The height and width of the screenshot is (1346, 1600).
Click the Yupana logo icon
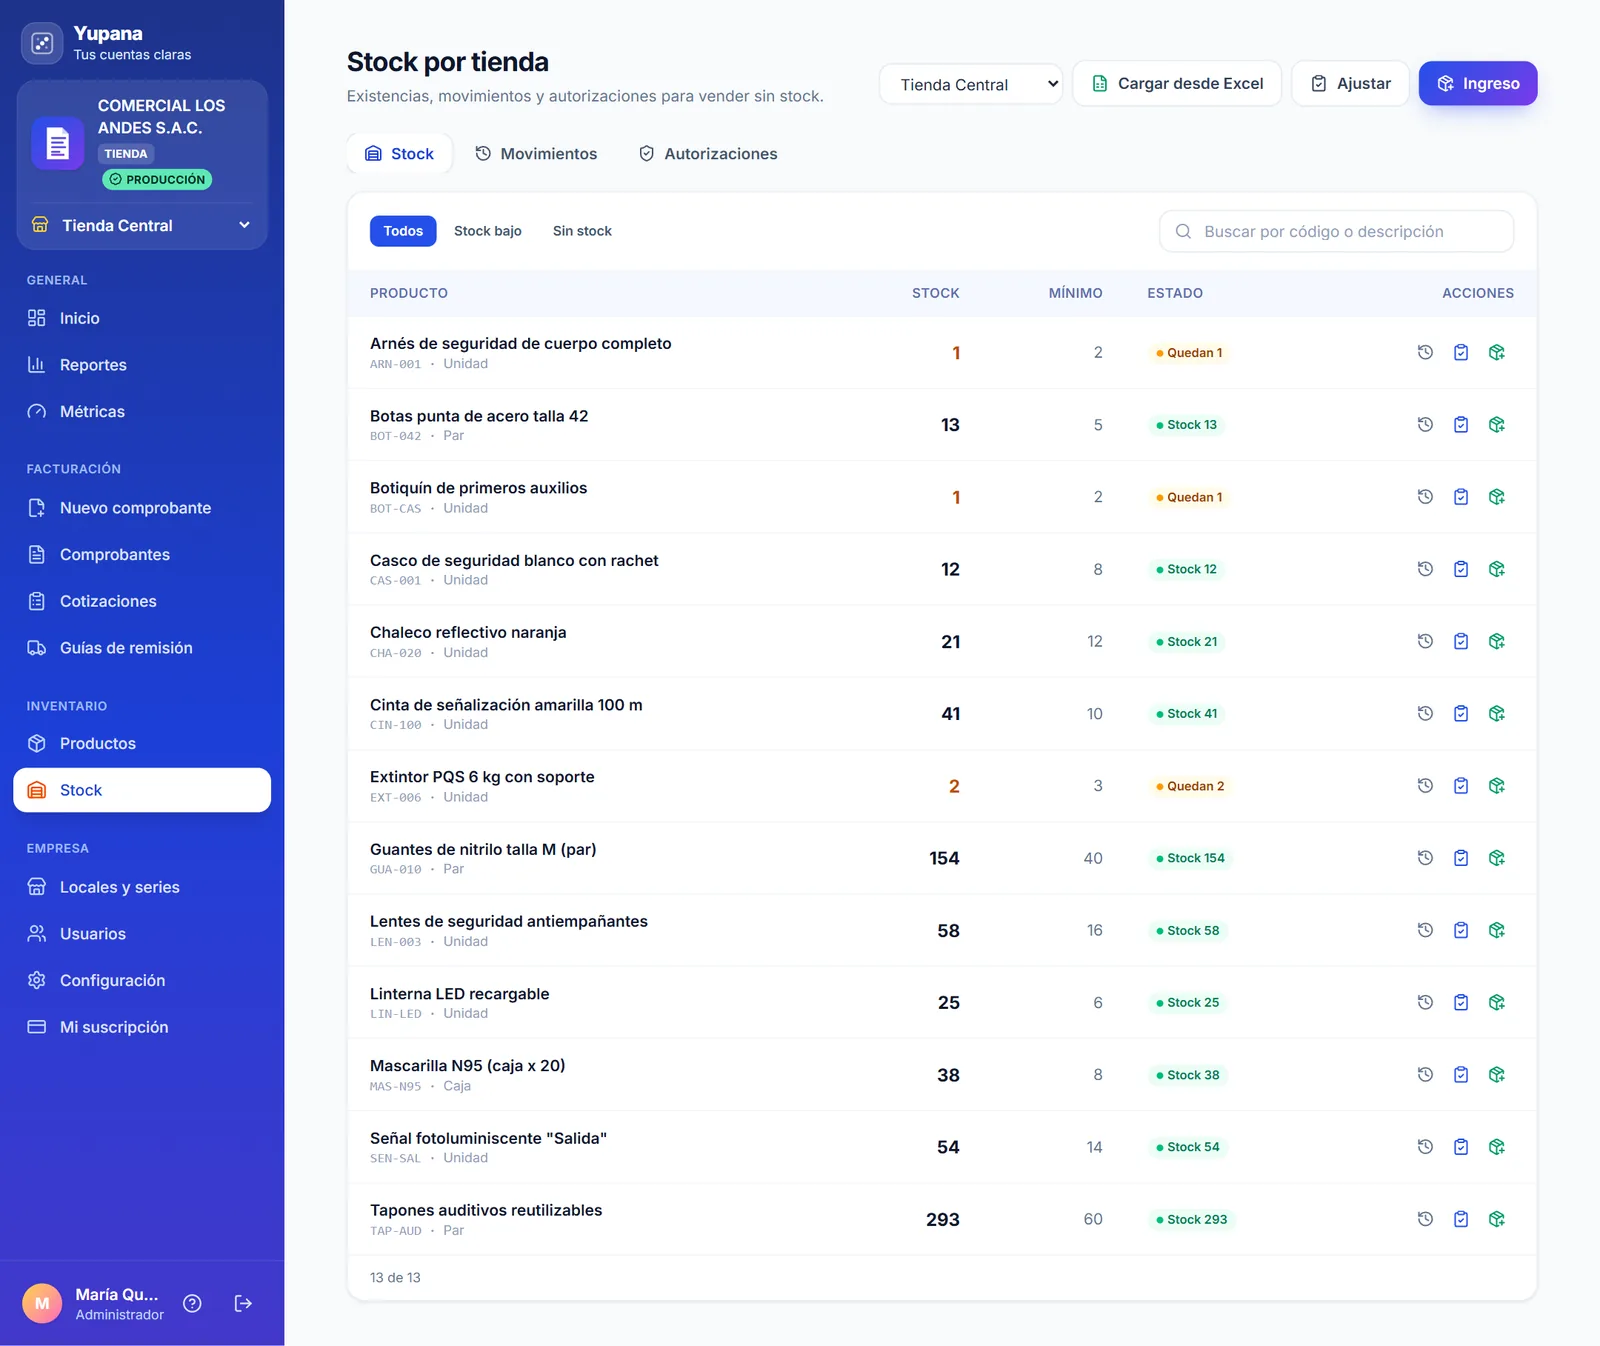[x=42, y=43]
